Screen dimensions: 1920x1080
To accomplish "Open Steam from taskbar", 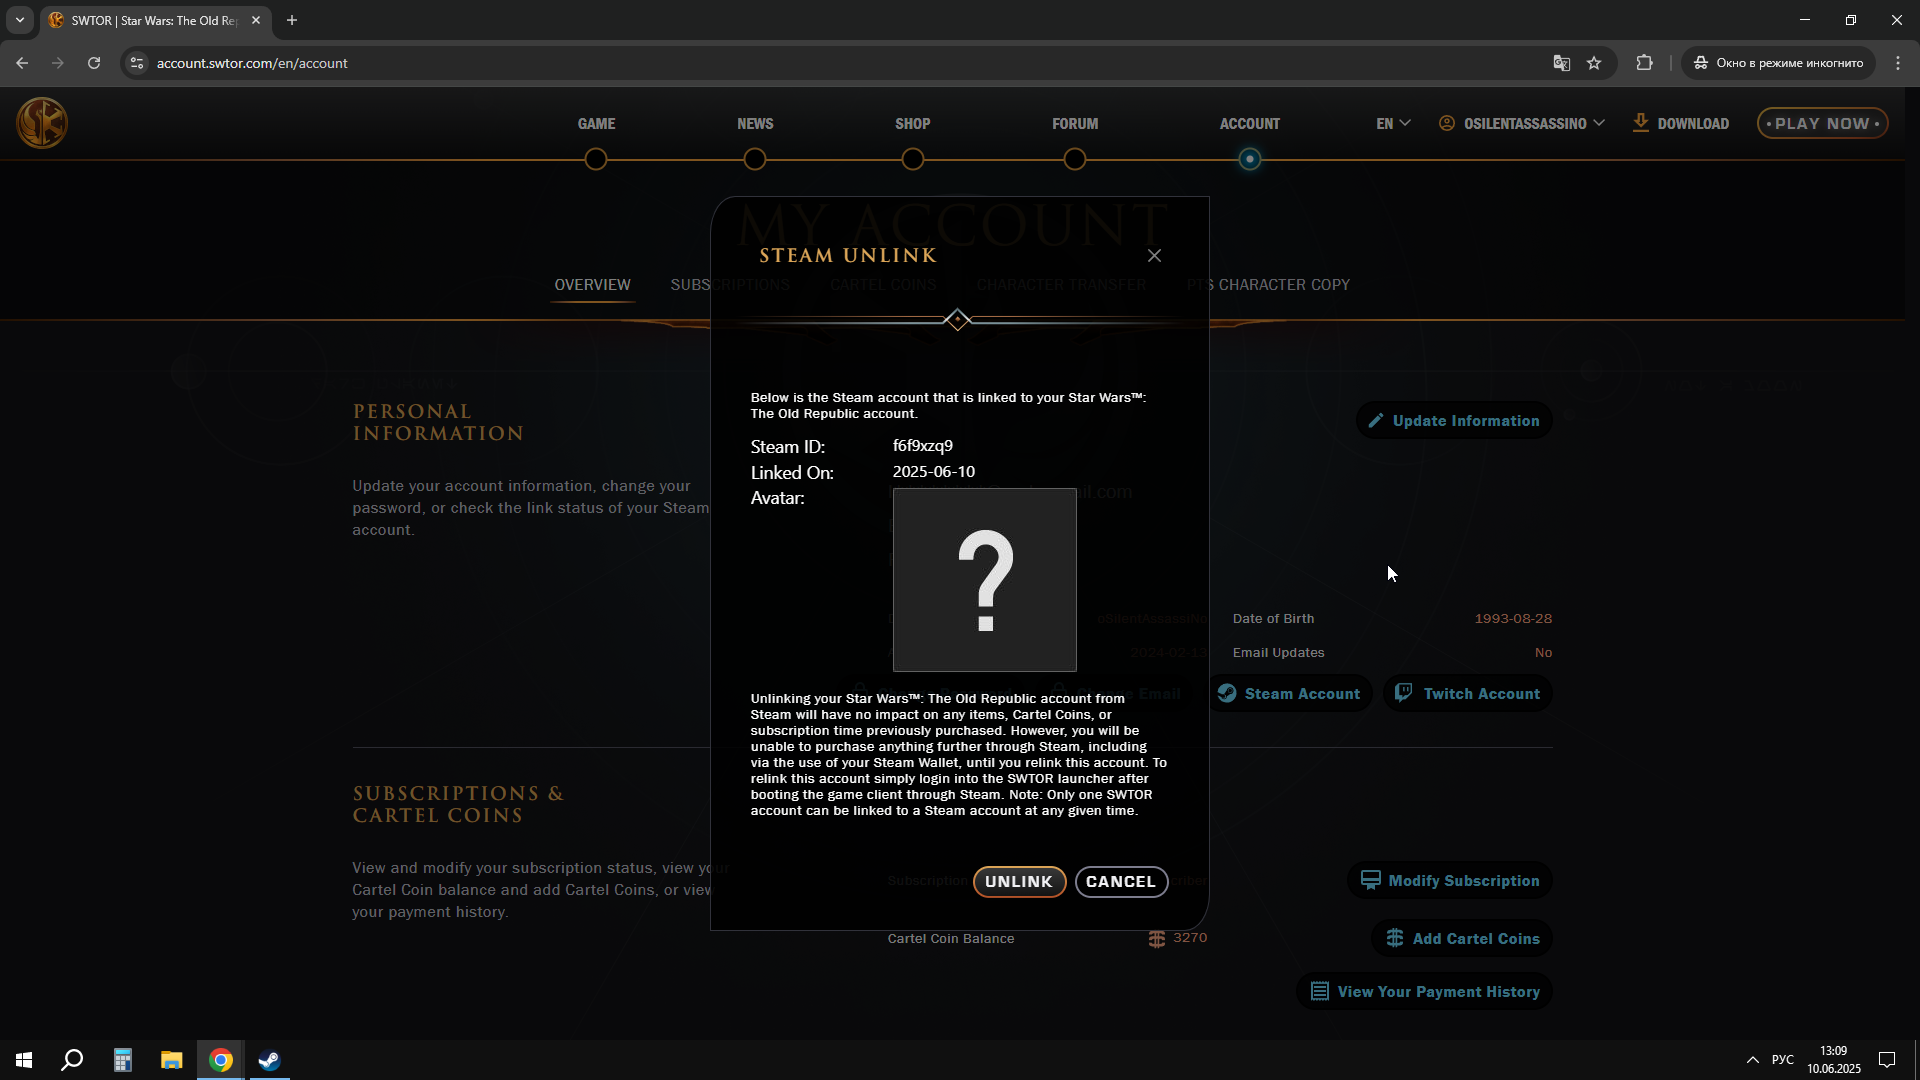I will tap(270, 1060).
